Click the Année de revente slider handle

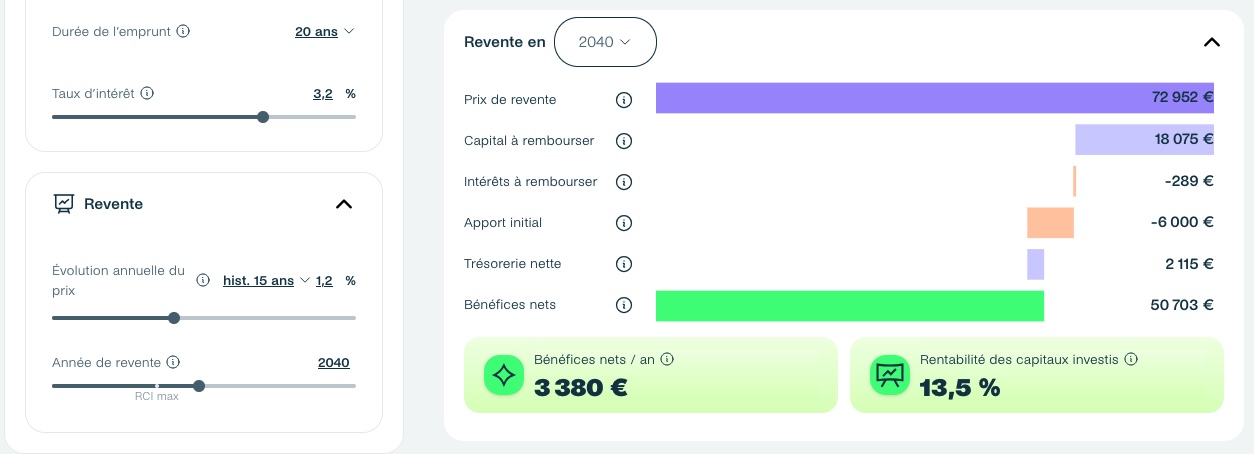[x=199, y=386]
